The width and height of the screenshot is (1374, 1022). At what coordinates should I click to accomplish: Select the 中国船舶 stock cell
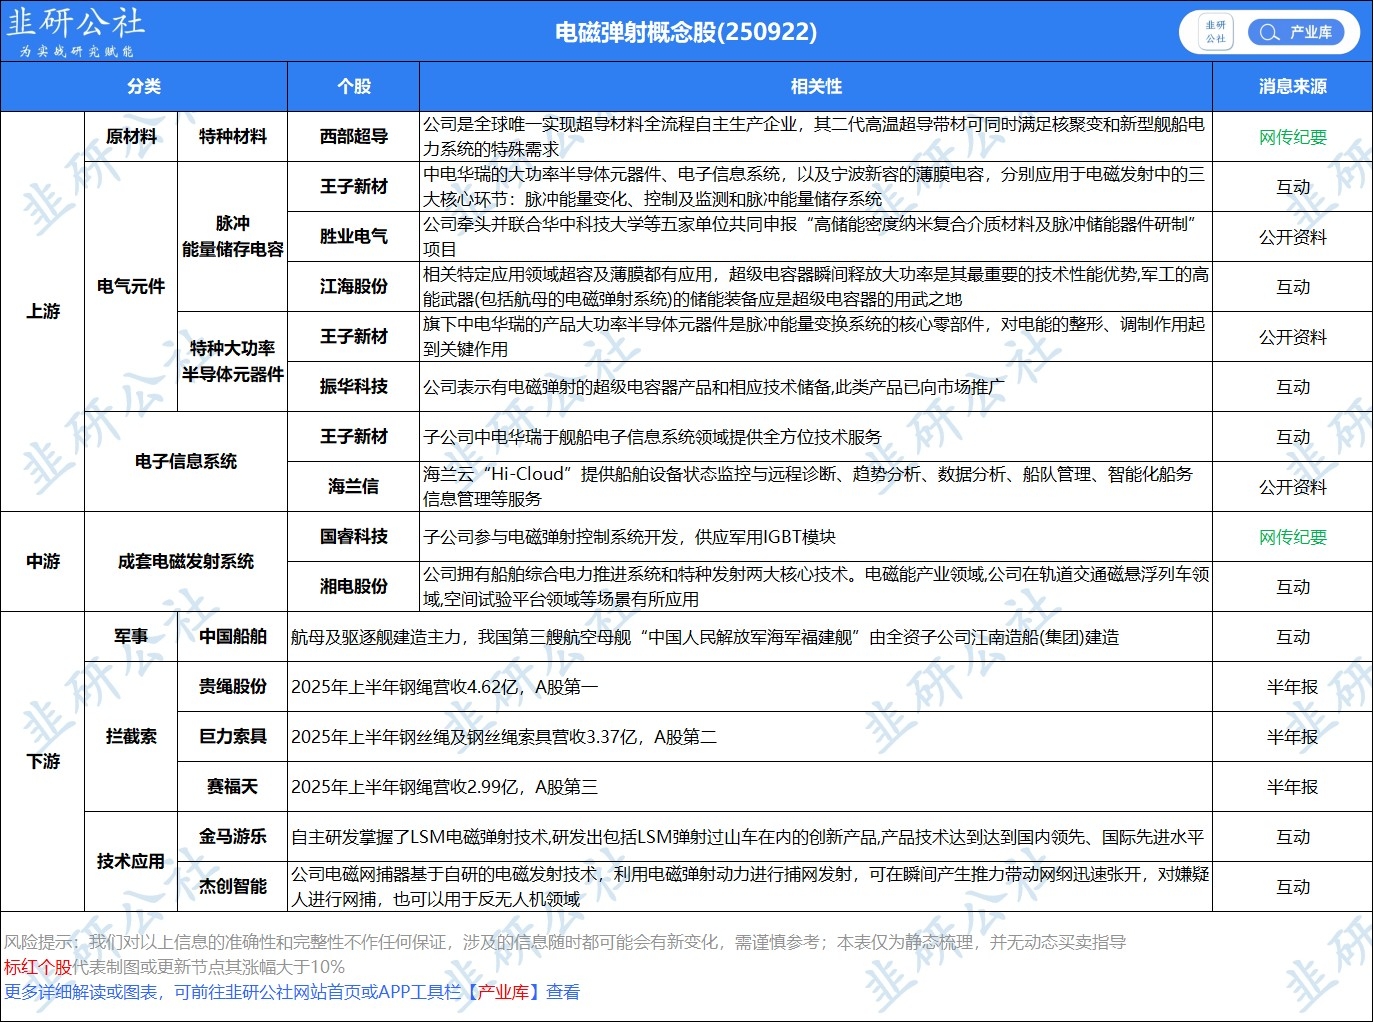(232, 637)
